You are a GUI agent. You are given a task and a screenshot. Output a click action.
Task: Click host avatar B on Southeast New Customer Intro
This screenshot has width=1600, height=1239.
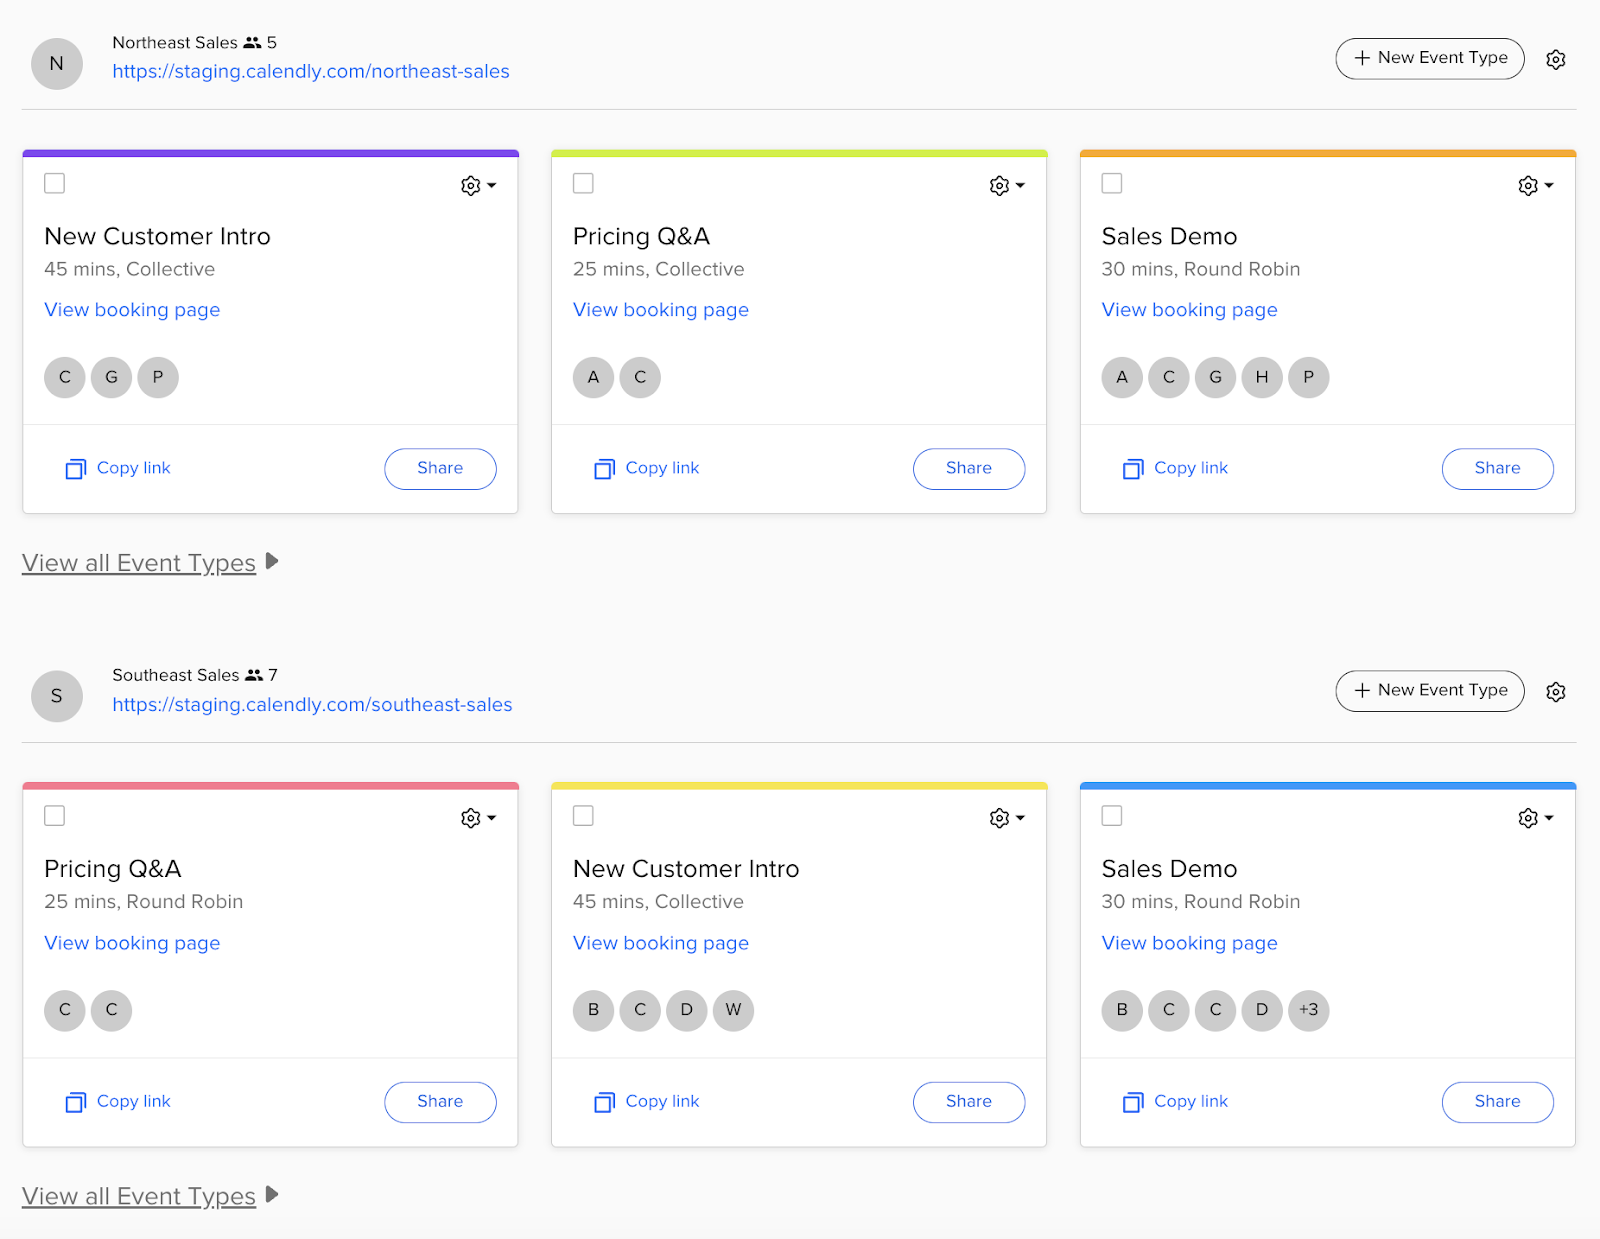[x=593, y=1010]
